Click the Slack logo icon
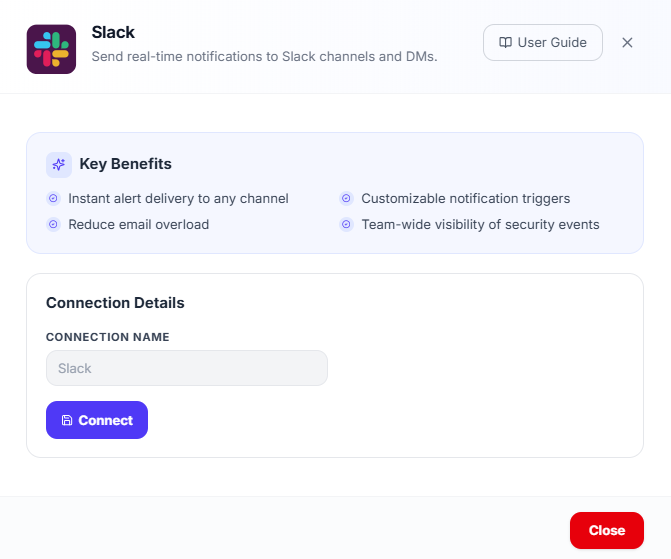This screenshot has height=559, width=671. pyautogui.click(x=51, y=49)
